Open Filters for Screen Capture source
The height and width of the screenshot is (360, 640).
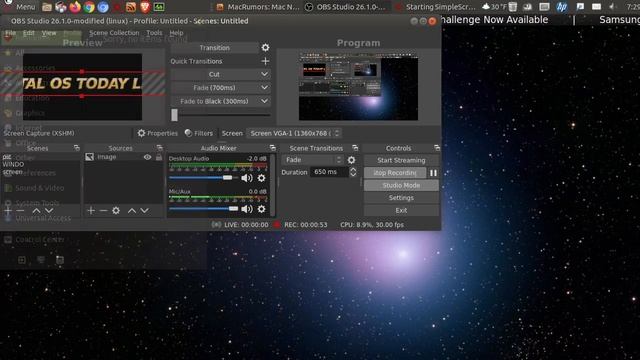click(x=199, y=133)
